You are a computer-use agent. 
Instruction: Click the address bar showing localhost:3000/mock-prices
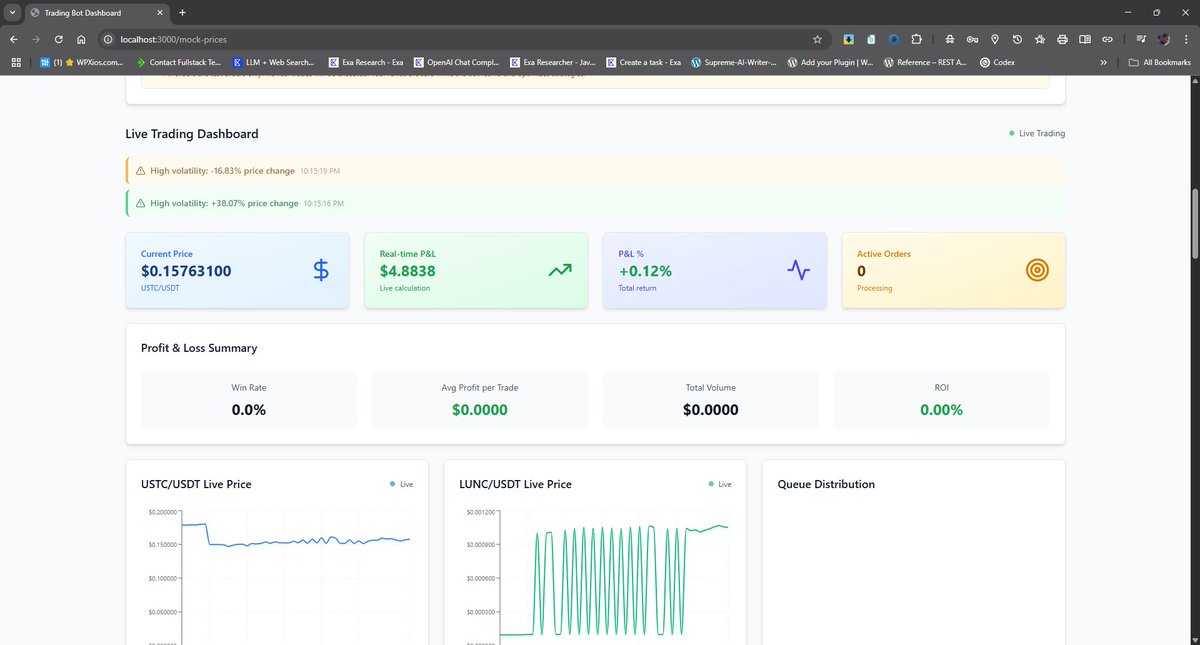460,39
